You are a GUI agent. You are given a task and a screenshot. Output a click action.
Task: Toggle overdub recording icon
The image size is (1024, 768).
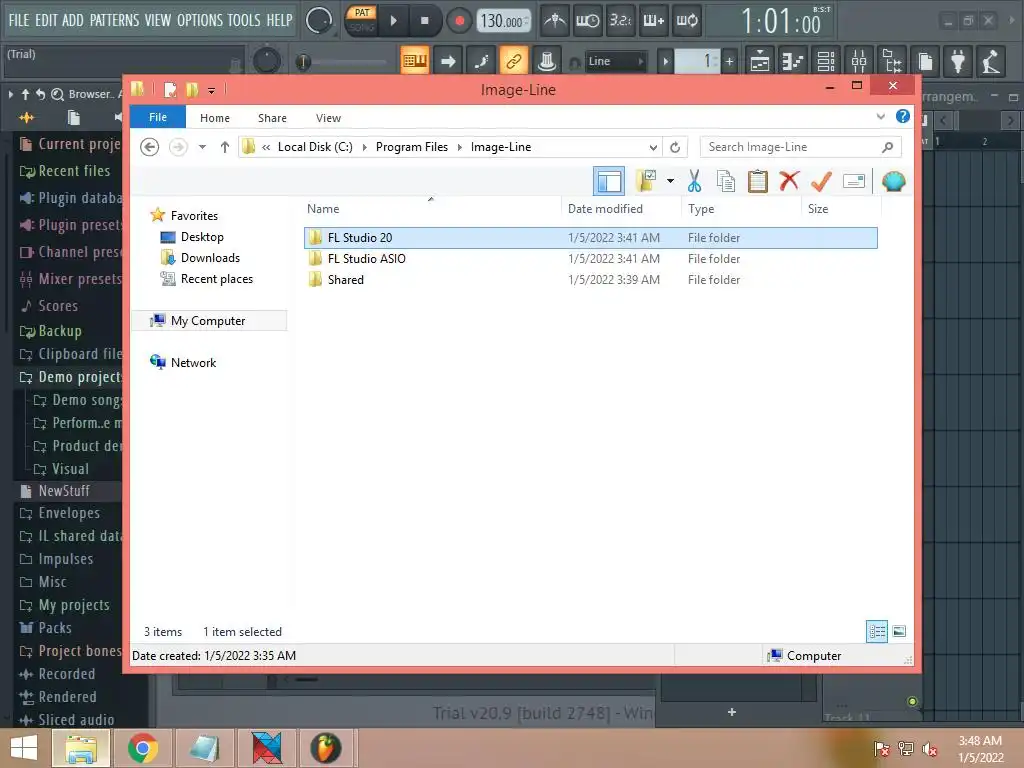[x=654, y=21]
